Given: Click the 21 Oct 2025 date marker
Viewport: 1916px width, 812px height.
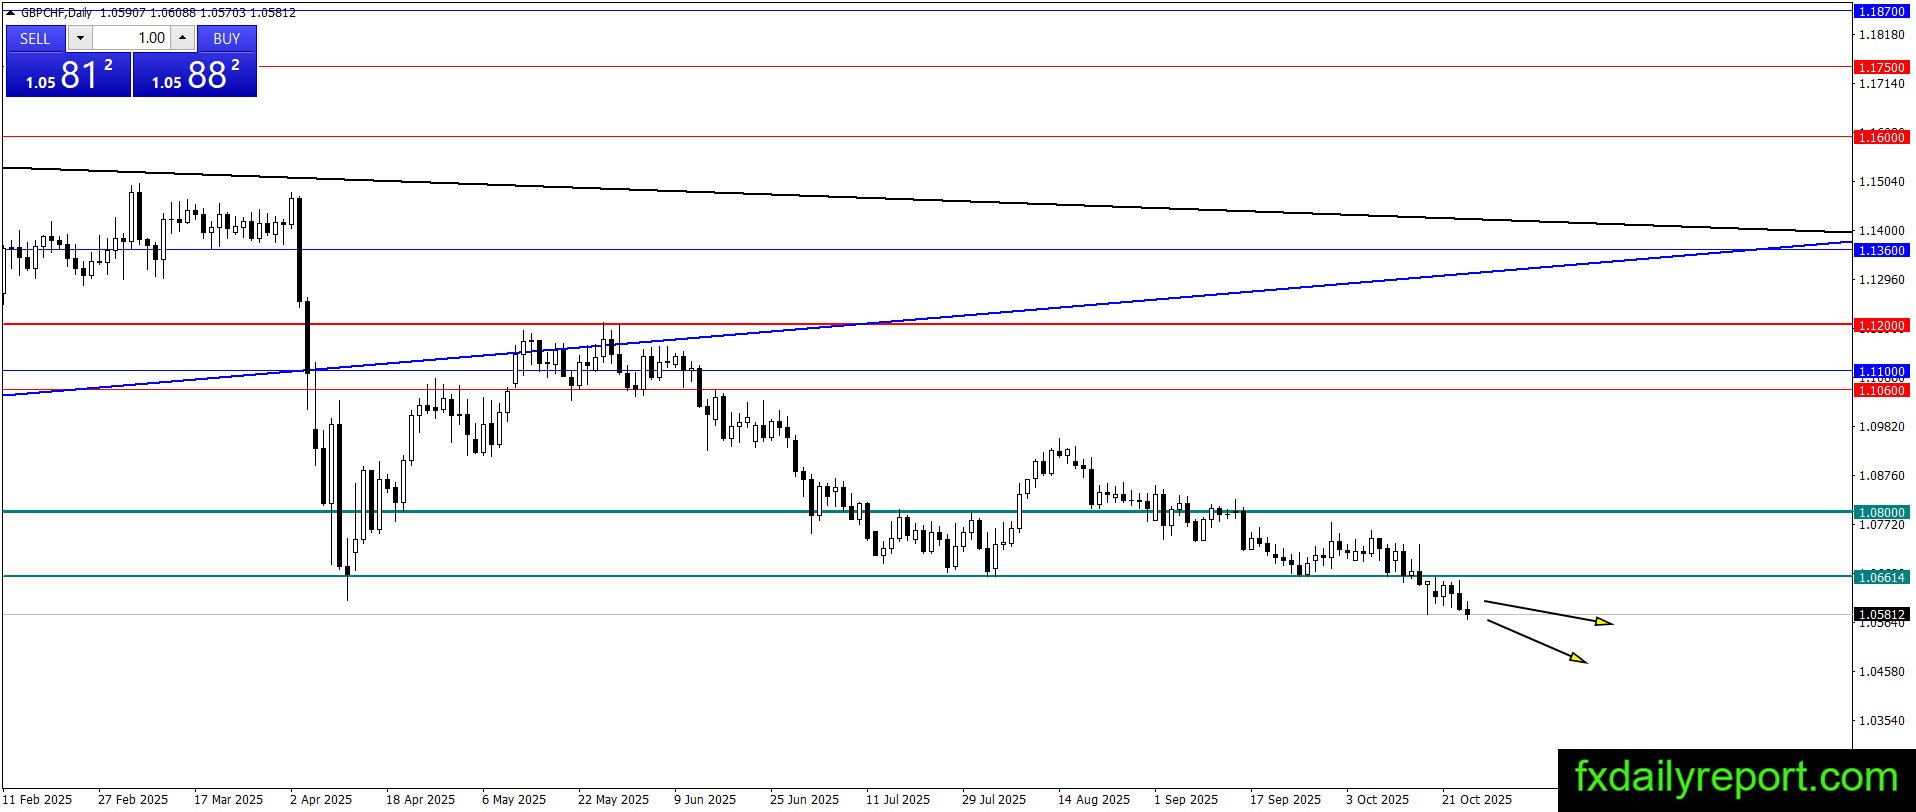Looking at the screenshot, I should 1476,799.
